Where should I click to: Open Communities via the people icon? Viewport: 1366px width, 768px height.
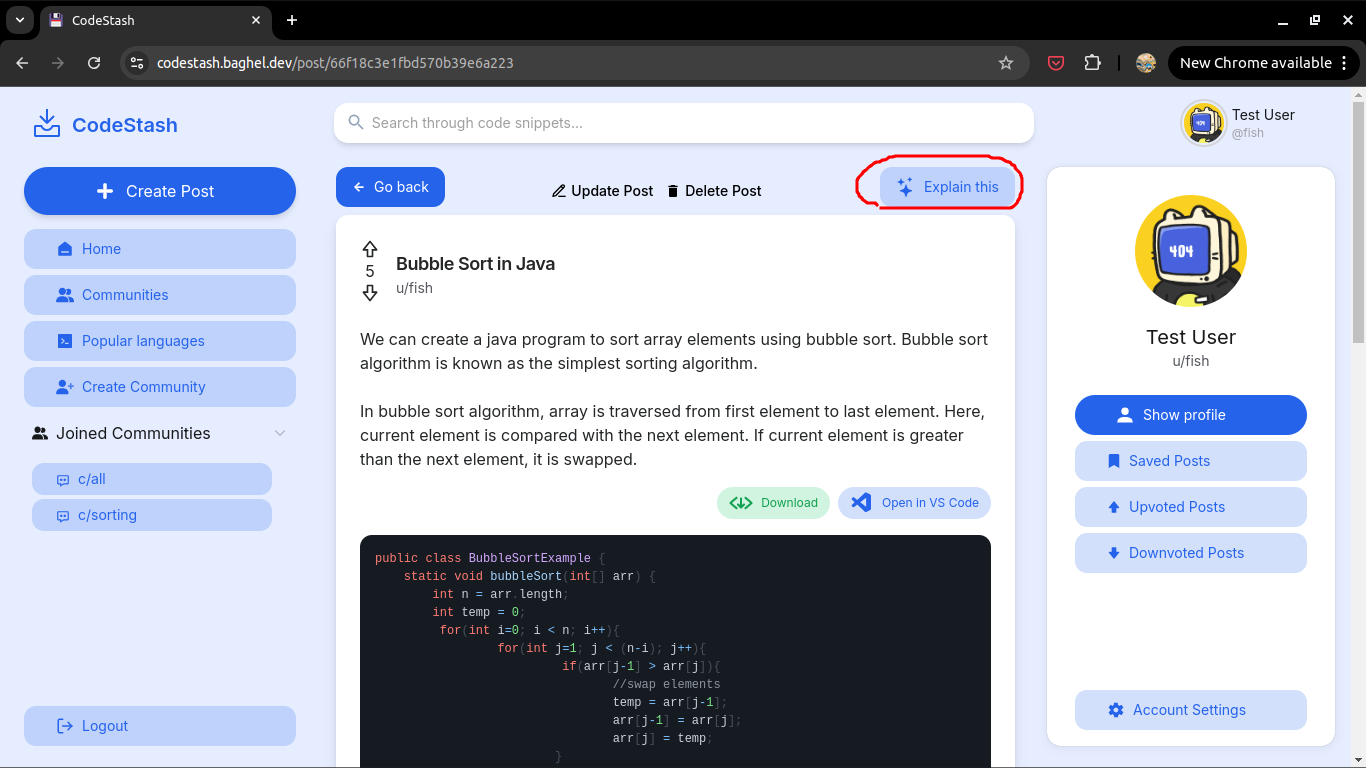coord(64,294)
